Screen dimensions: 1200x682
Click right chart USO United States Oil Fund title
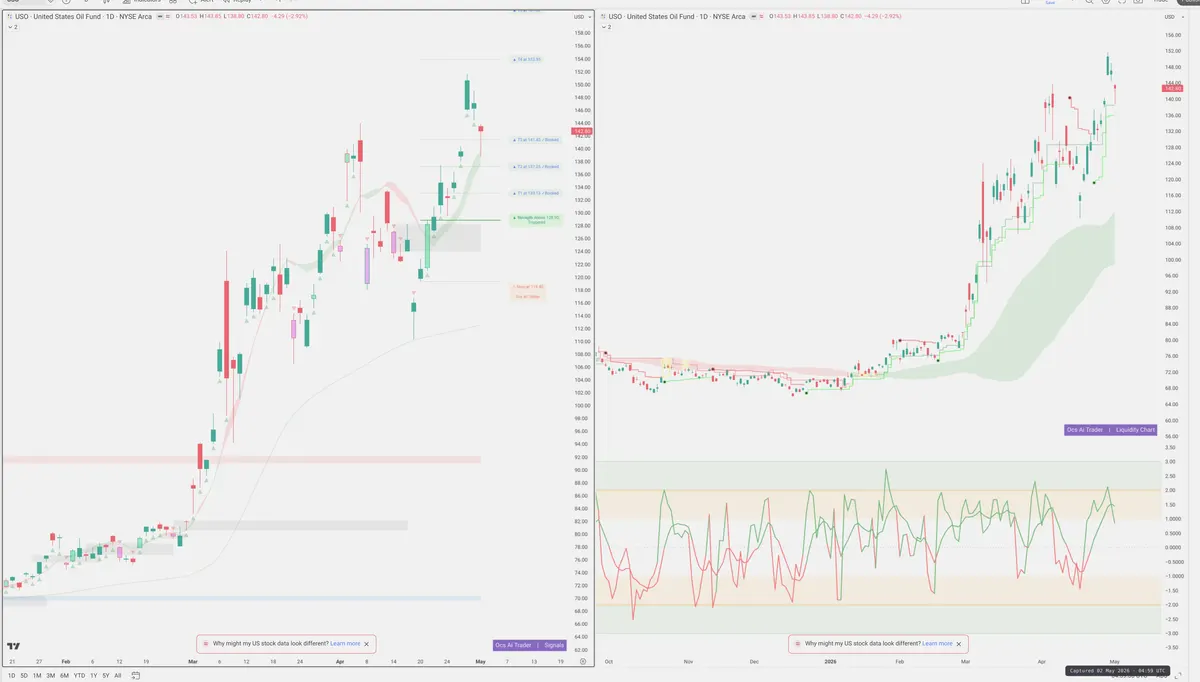click(x=678, y=17)
